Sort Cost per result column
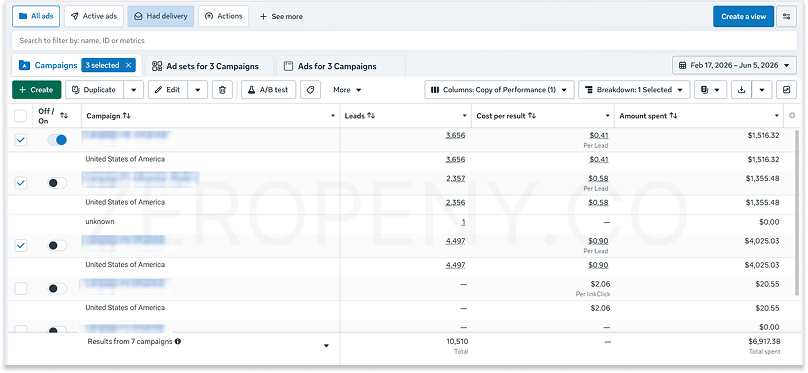Screen dimensions: 808x373 point(532,116)
